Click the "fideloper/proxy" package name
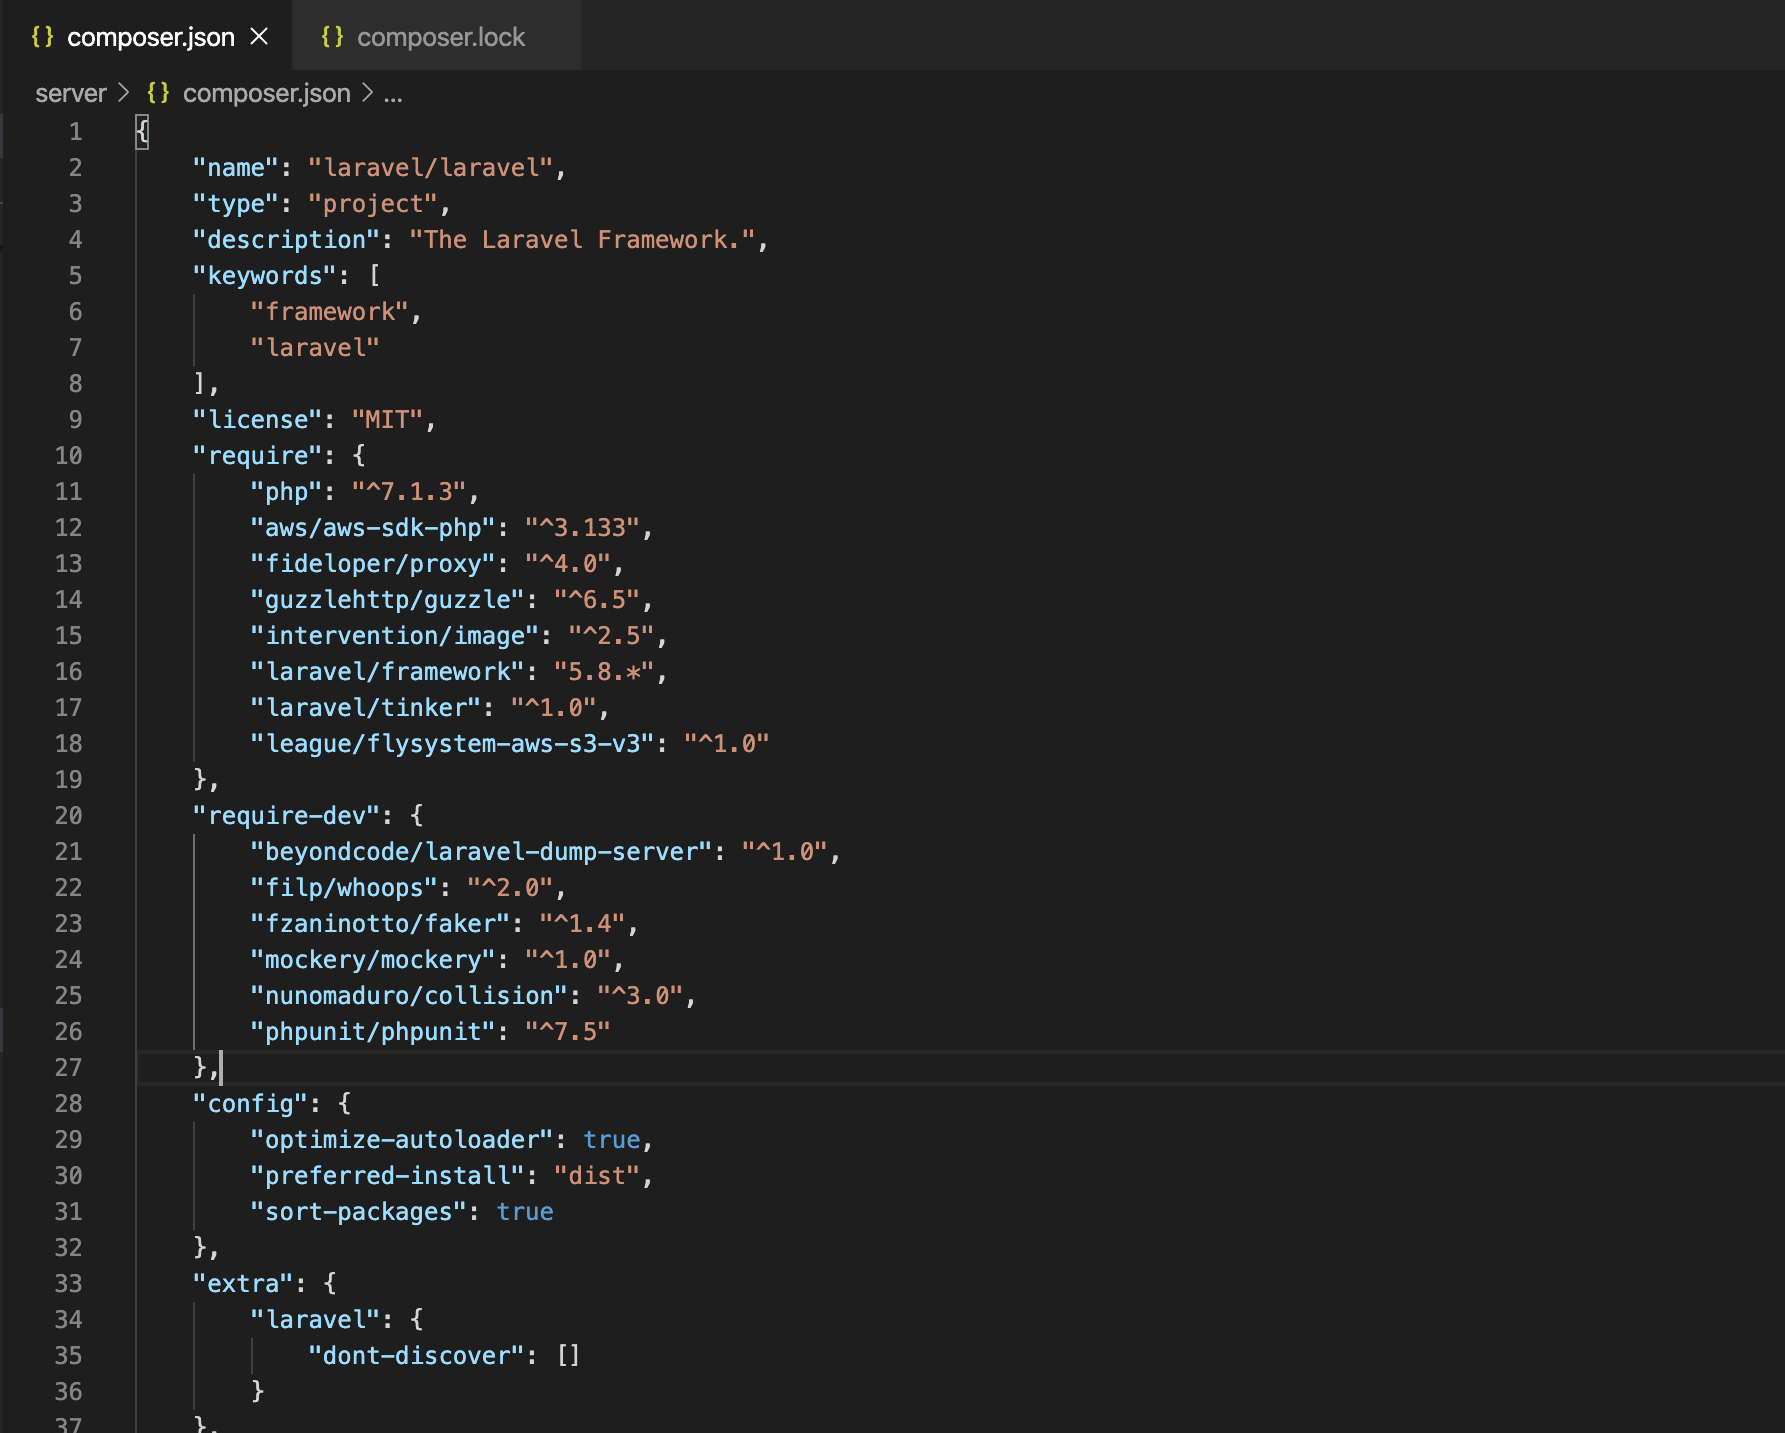This screenshot has height=1433, width=1785. coord(373,564)
